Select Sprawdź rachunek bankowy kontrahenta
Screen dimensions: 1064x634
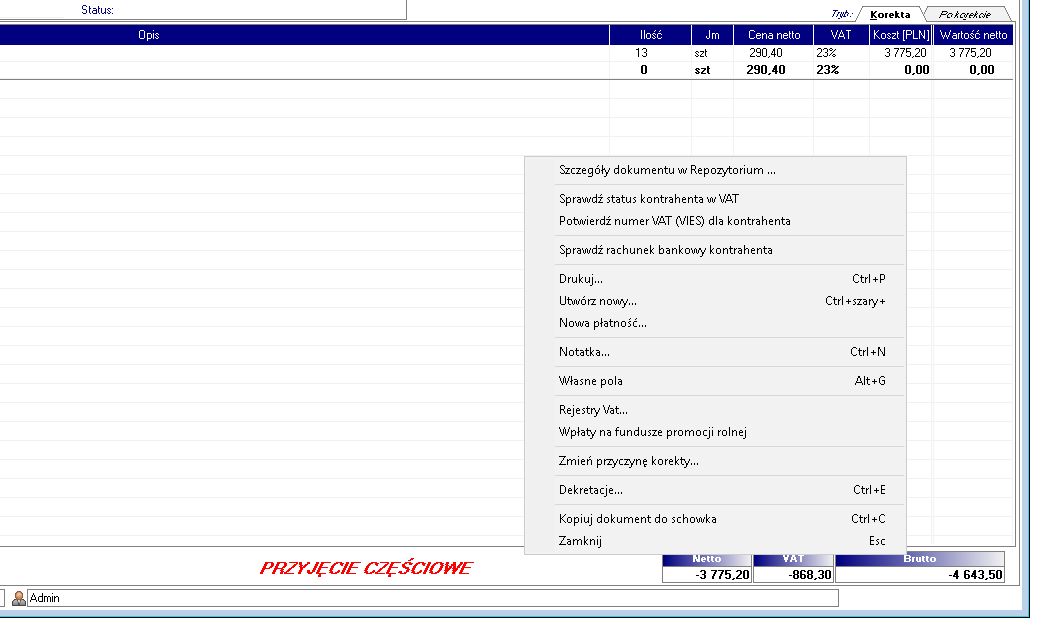tap(665, 250)
